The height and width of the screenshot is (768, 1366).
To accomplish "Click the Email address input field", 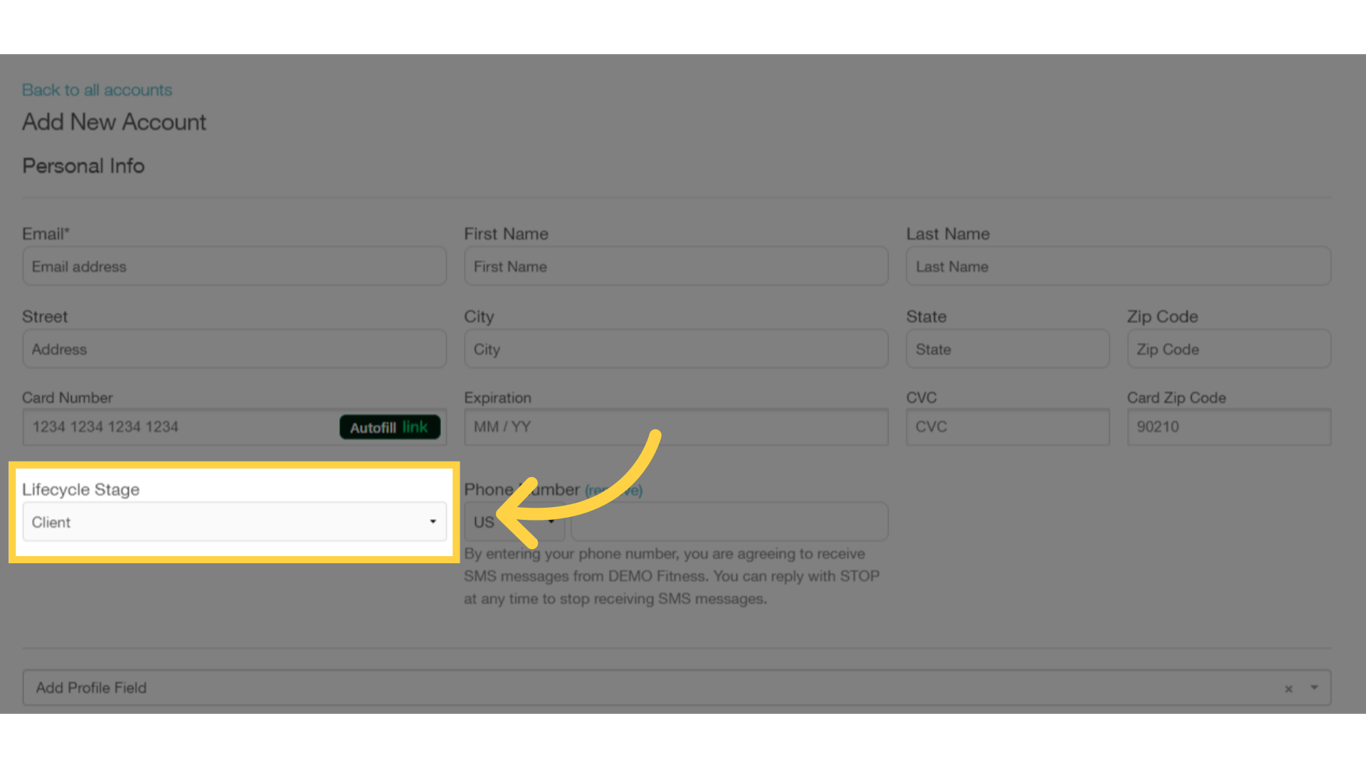I will pos(234,266).
